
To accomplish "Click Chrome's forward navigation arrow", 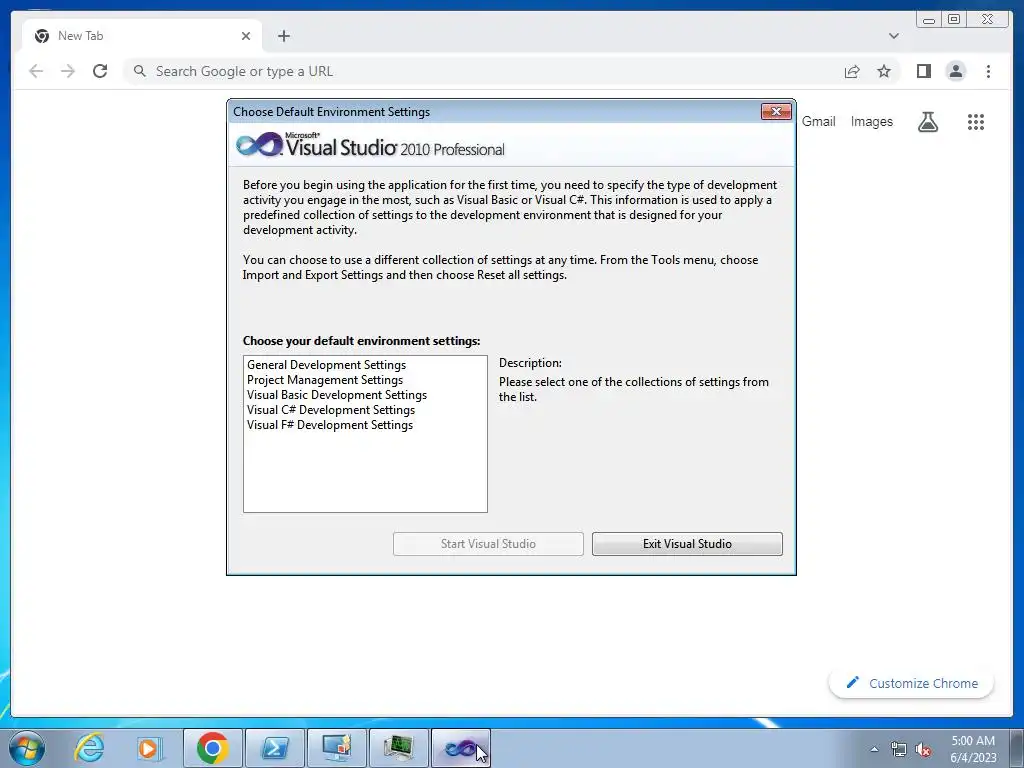I will tap(68, 71).
